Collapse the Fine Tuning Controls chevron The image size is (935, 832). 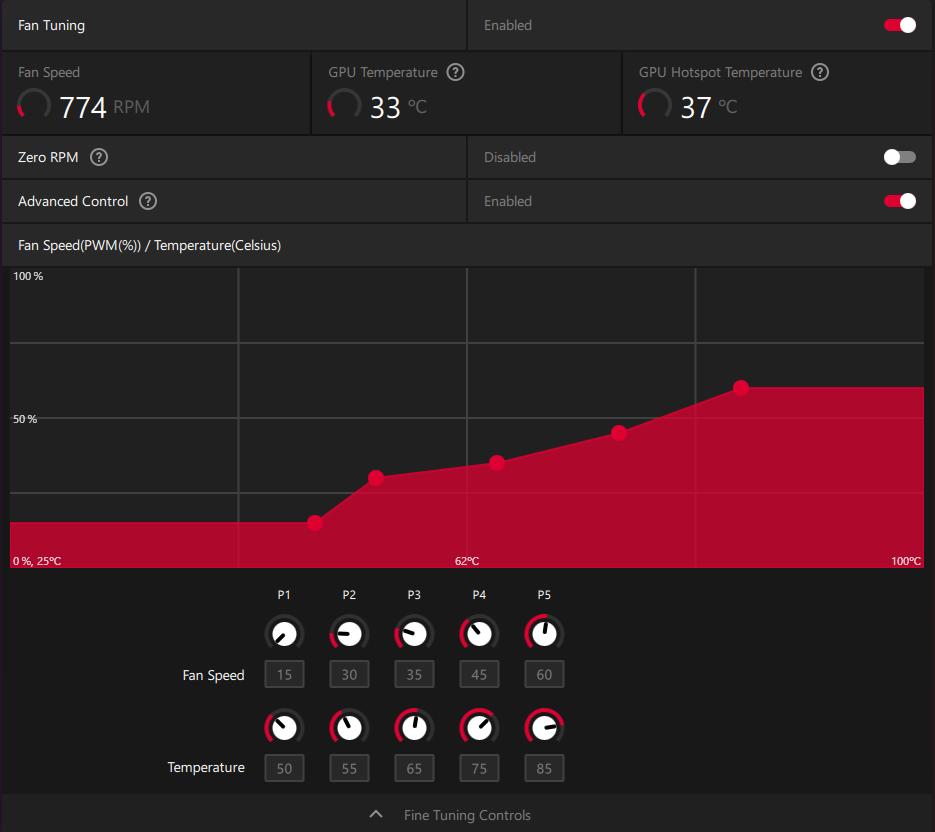coord(376,814)
